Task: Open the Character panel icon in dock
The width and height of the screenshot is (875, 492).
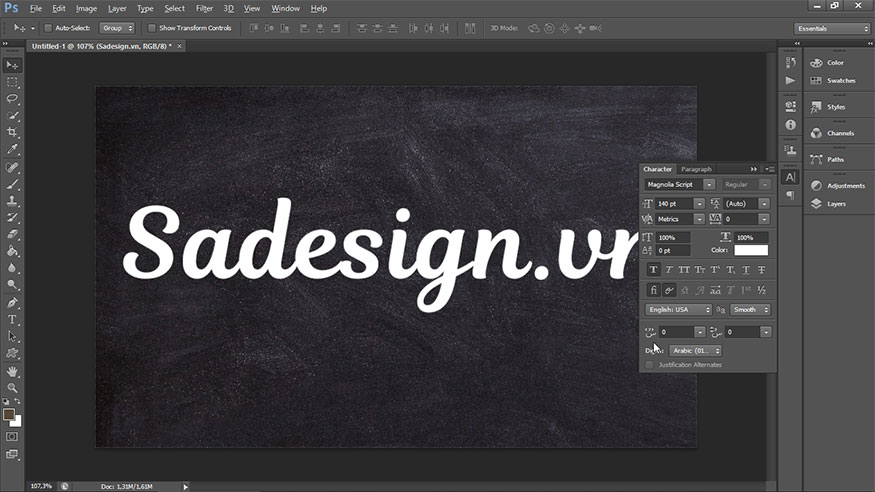Action: (x=790, y=177)
